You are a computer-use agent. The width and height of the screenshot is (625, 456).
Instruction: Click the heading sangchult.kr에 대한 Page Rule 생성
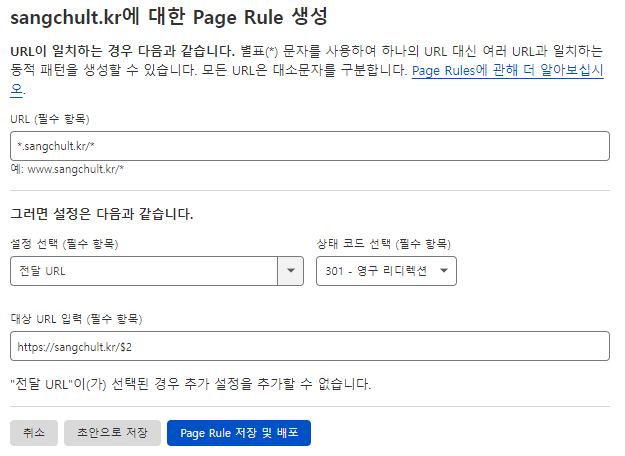click(x=169, y=18)
